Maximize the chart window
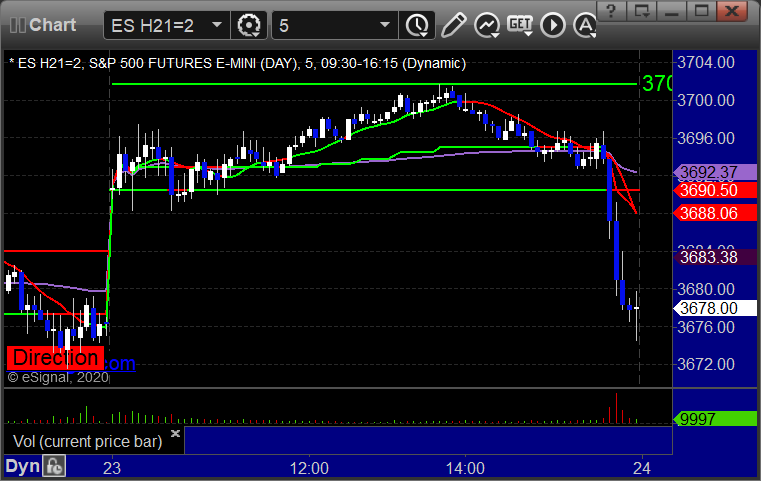This screenshot has height=481, width=761. pos(701,11)
